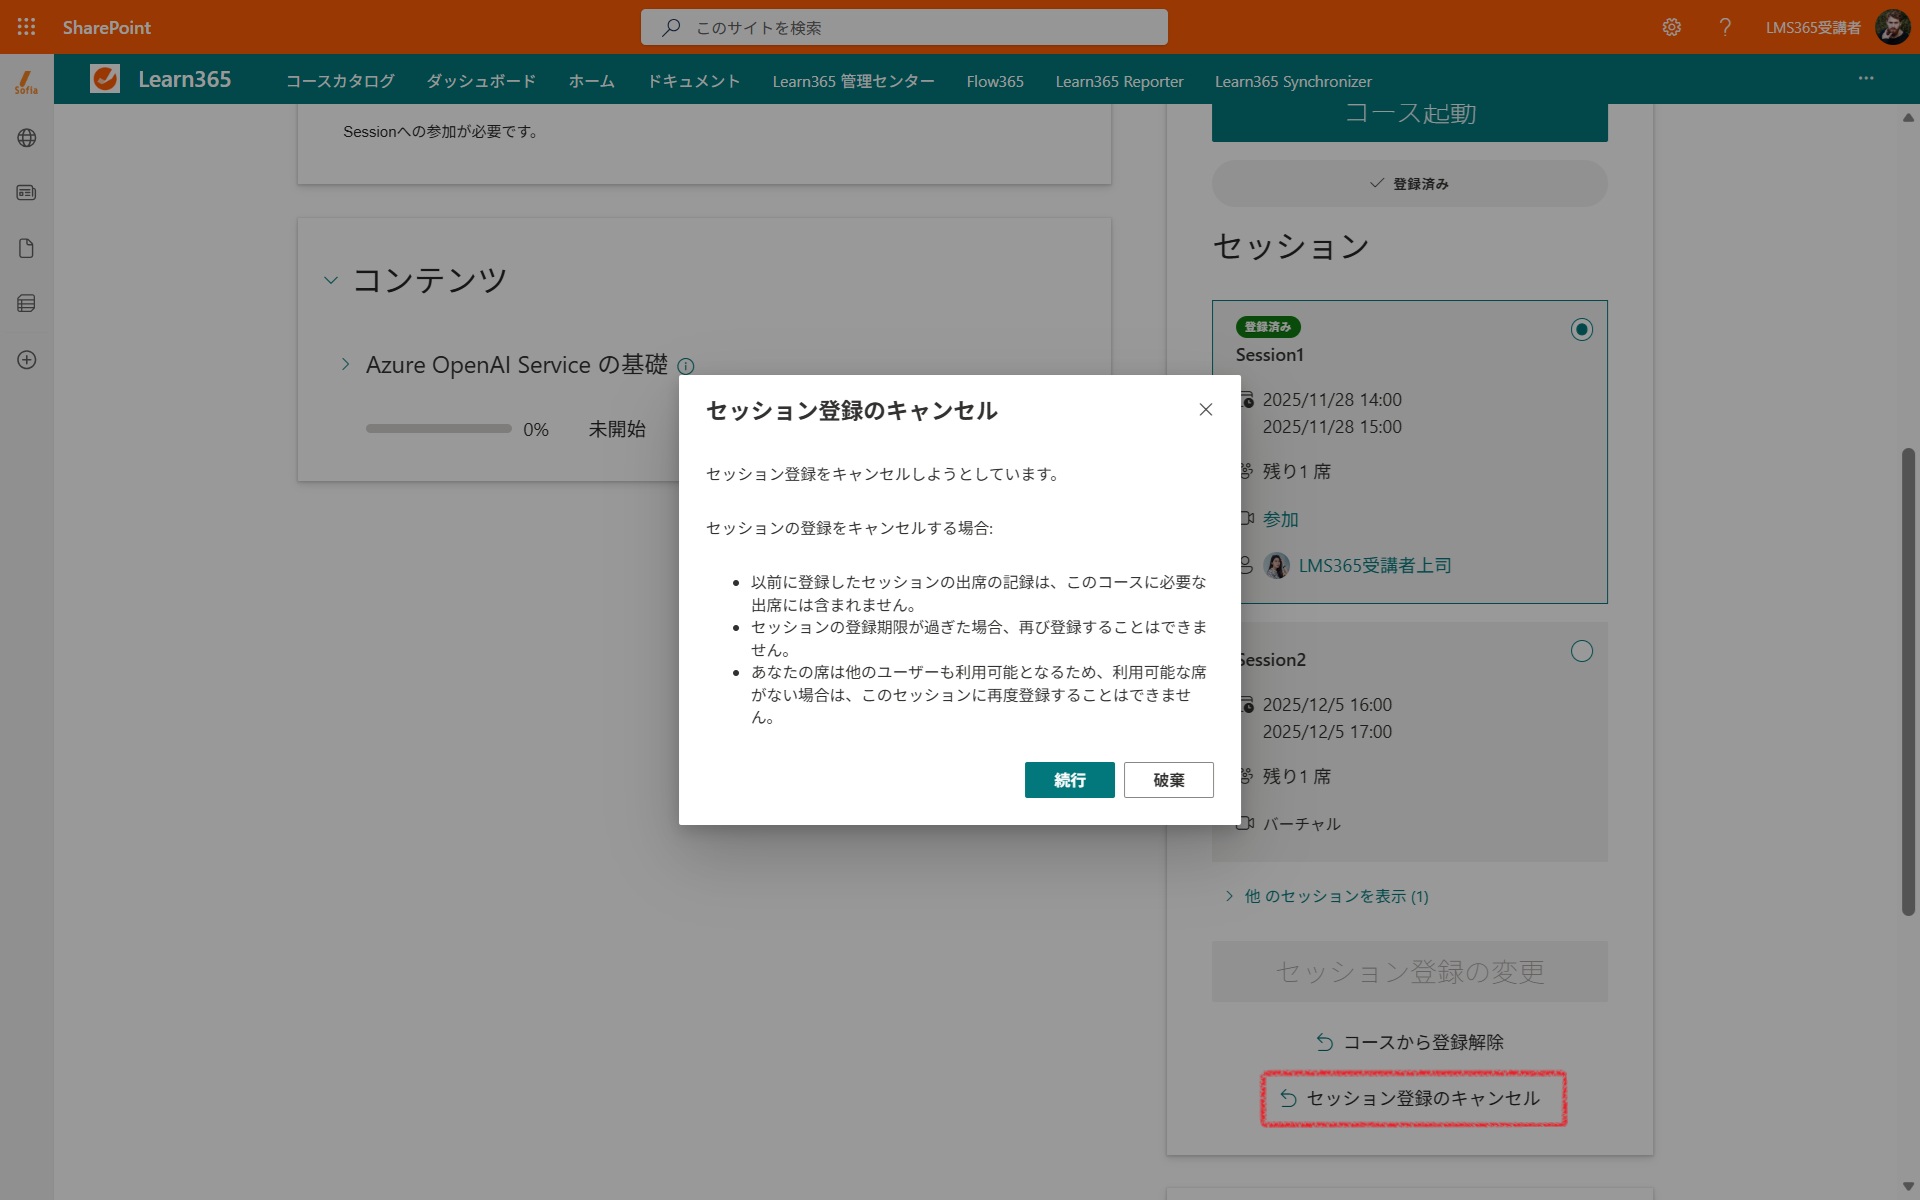Open the LMS365受講者上司 profile link
This screenshot has height=1200, width=1920.
[1374, 566]
